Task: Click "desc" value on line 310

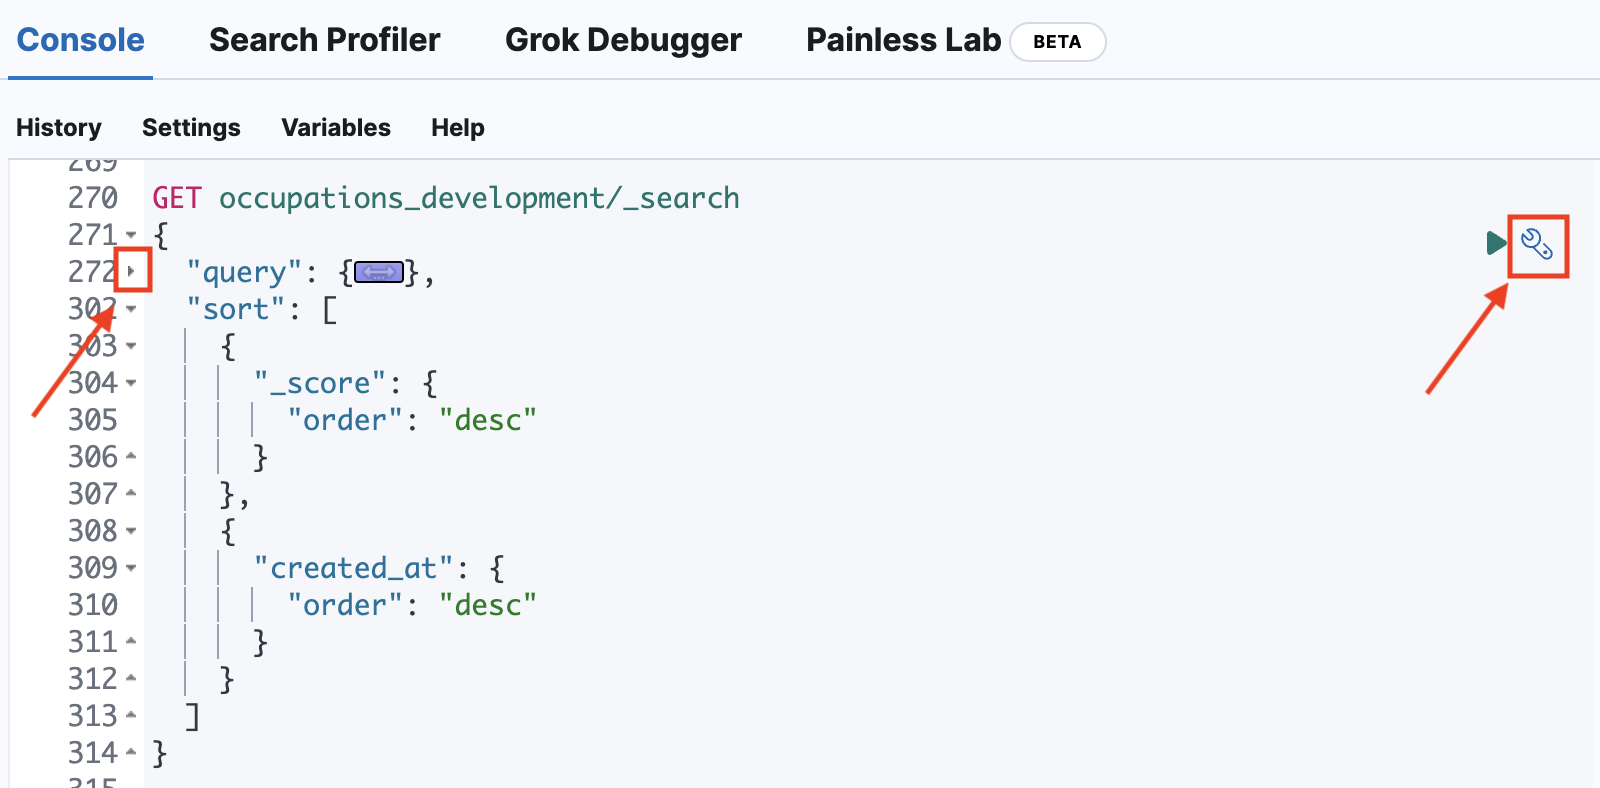Action: point(488,605)
